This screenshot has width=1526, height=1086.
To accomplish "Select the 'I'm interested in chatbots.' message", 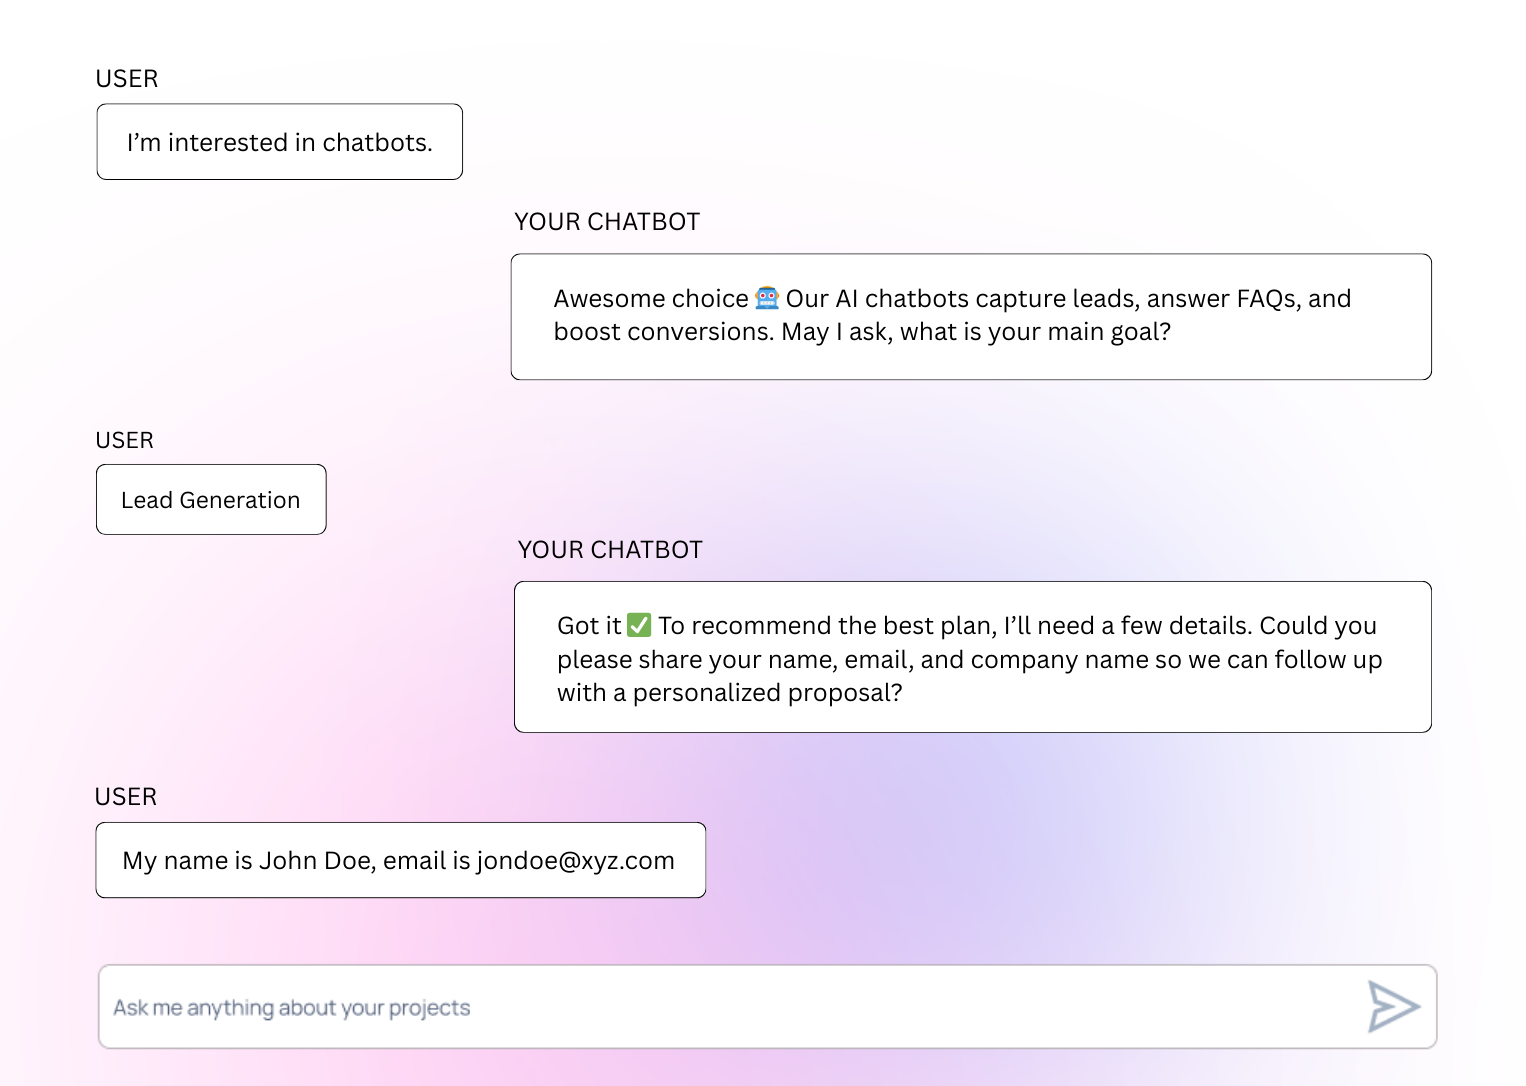I will pyautogui.click(x=279, y=142).
